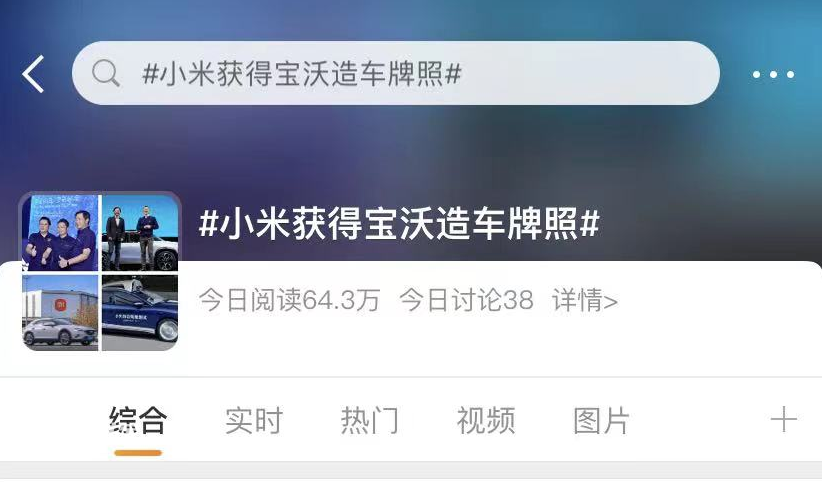The image size is (822, 482).
Task: Click 今日阅读64.3万 reading count
Action: point(289,301)
